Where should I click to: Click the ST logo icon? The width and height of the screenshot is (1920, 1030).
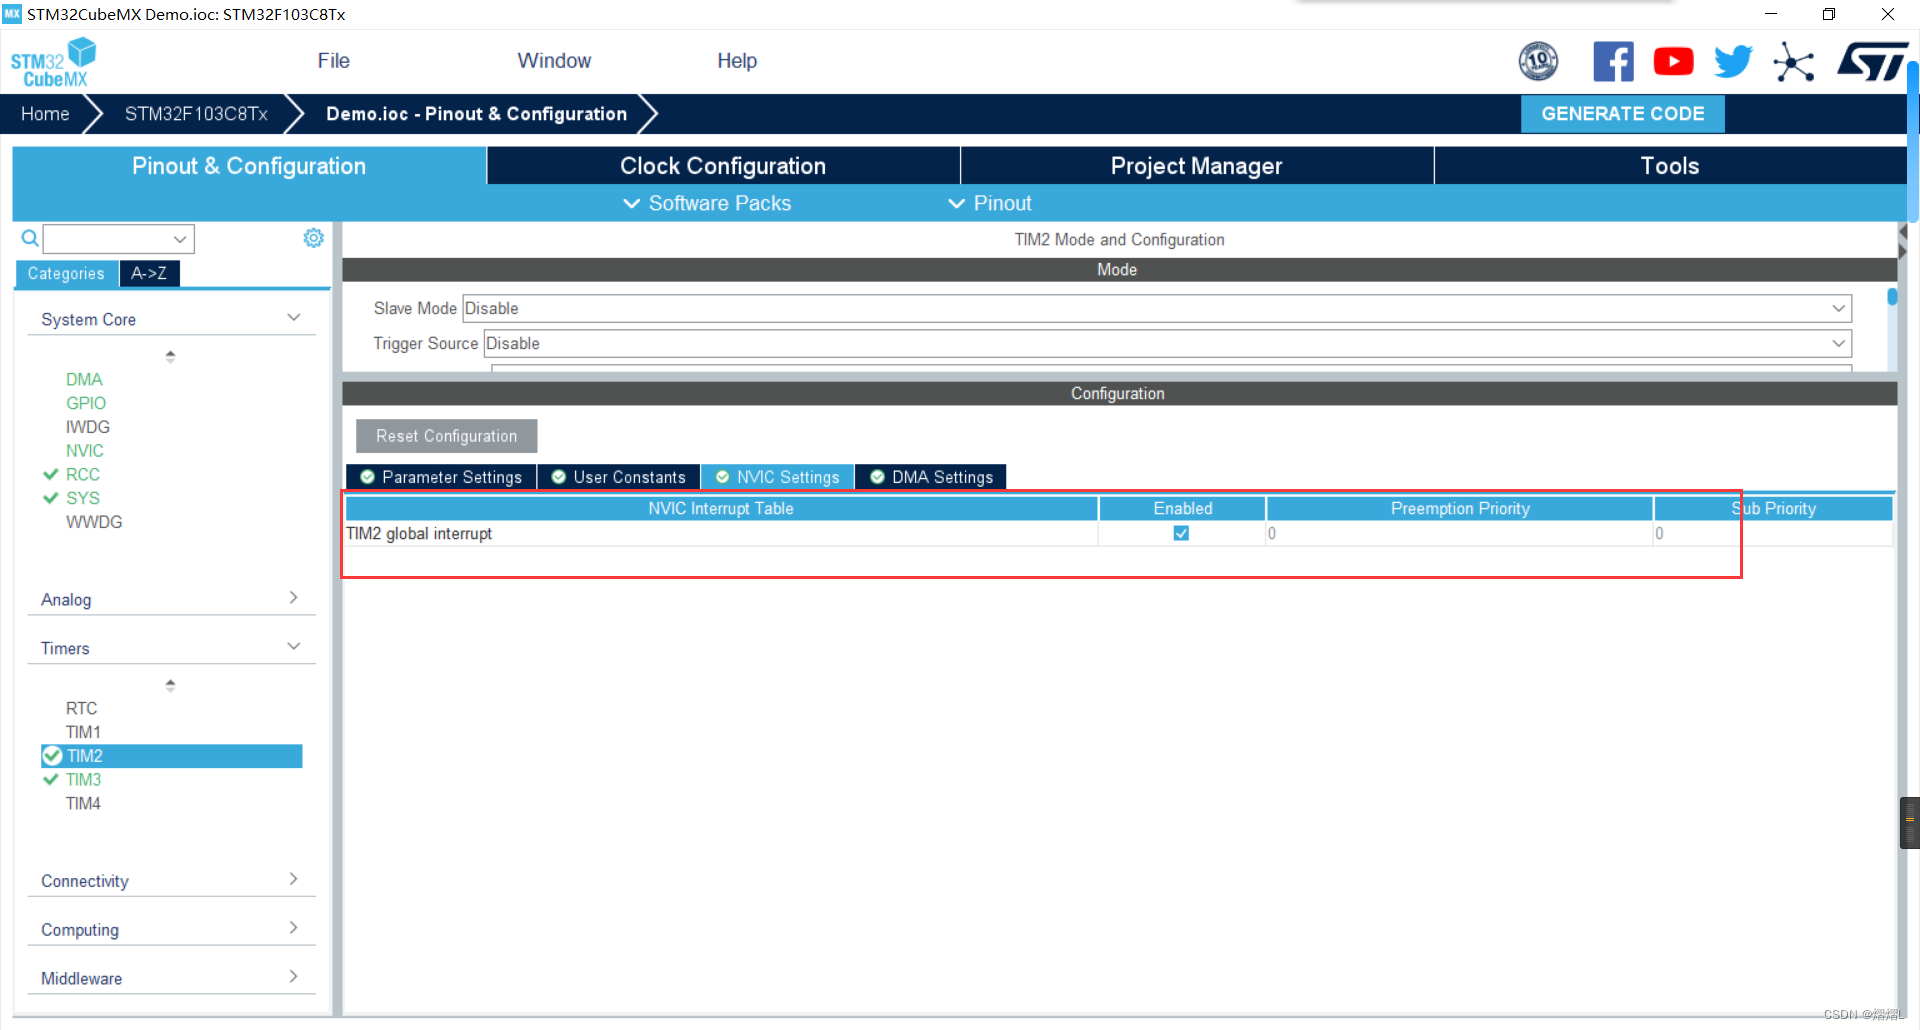click(x=1871, y=62)
